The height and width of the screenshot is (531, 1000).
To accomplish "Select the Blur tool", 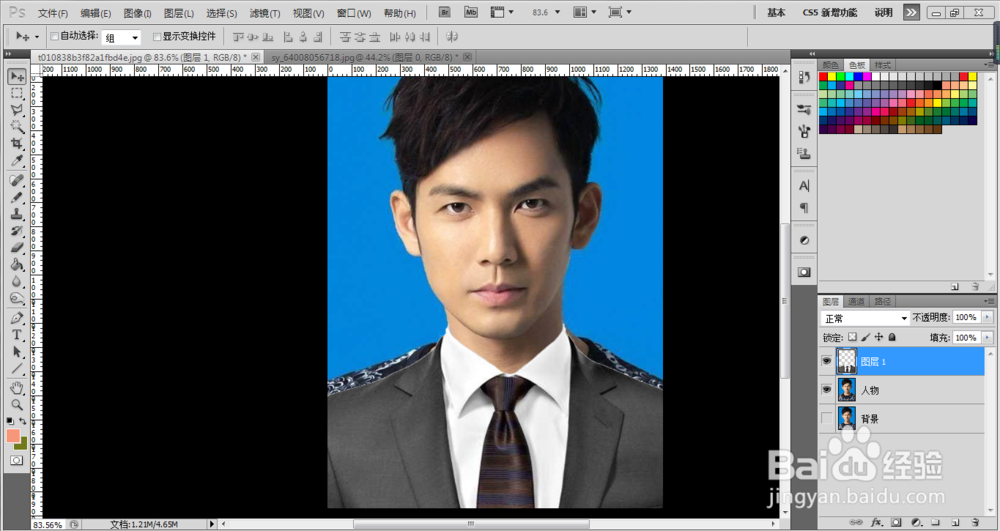I will click(x=17, y=281).
